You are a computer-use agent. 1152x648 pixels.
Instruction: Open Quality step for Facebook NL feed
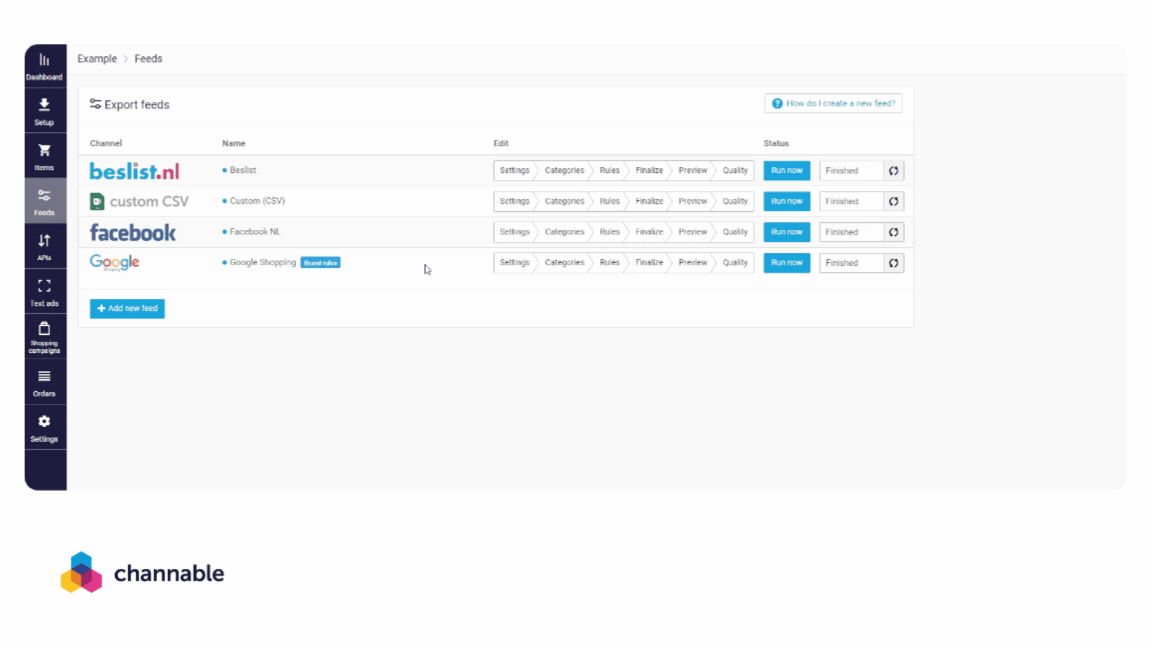735,232
